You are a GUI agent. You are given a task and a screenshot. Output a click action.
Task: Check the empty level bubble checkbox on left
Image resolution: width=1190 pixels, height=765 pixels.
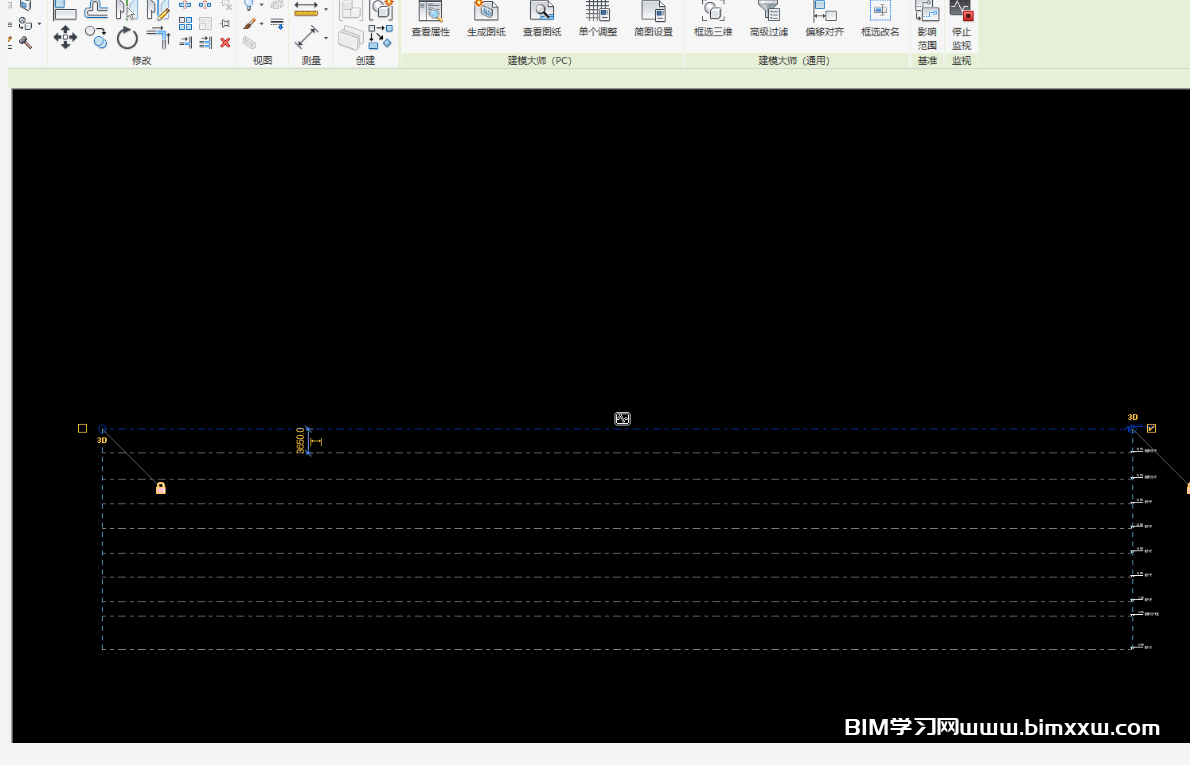[82, 428]
